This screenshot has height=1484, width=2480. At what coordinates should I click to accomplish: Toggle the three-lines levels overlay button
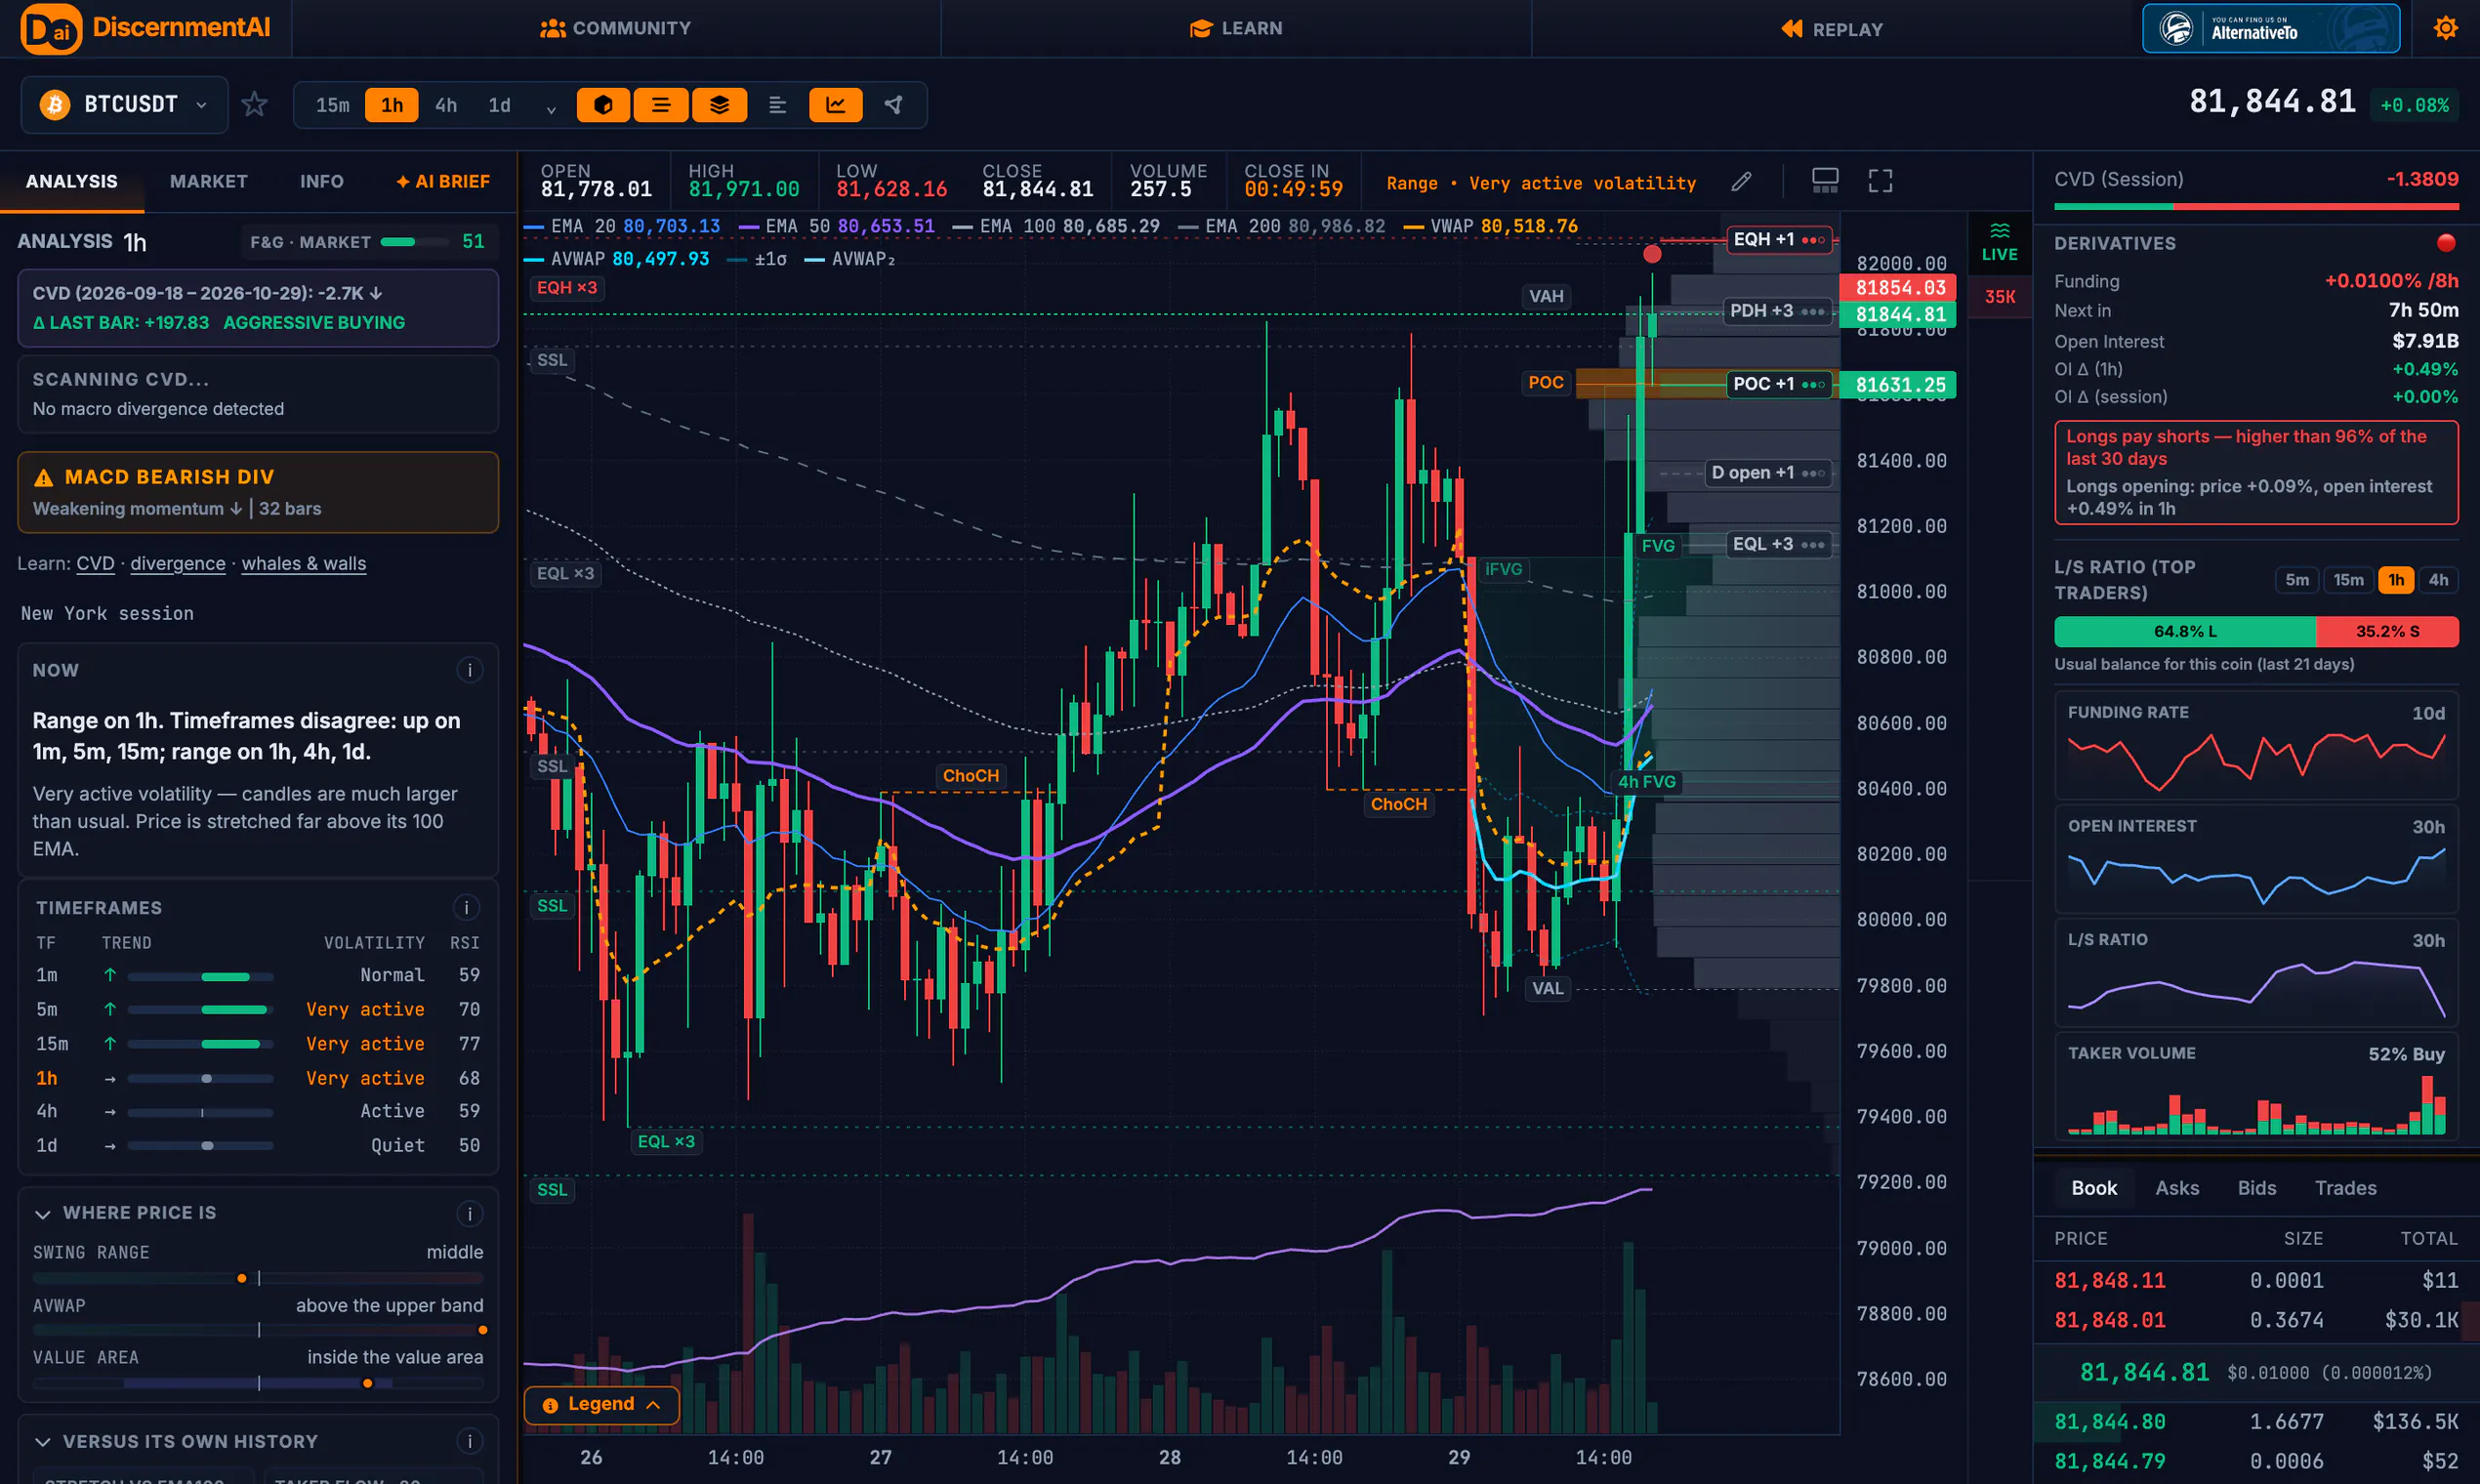661,105
